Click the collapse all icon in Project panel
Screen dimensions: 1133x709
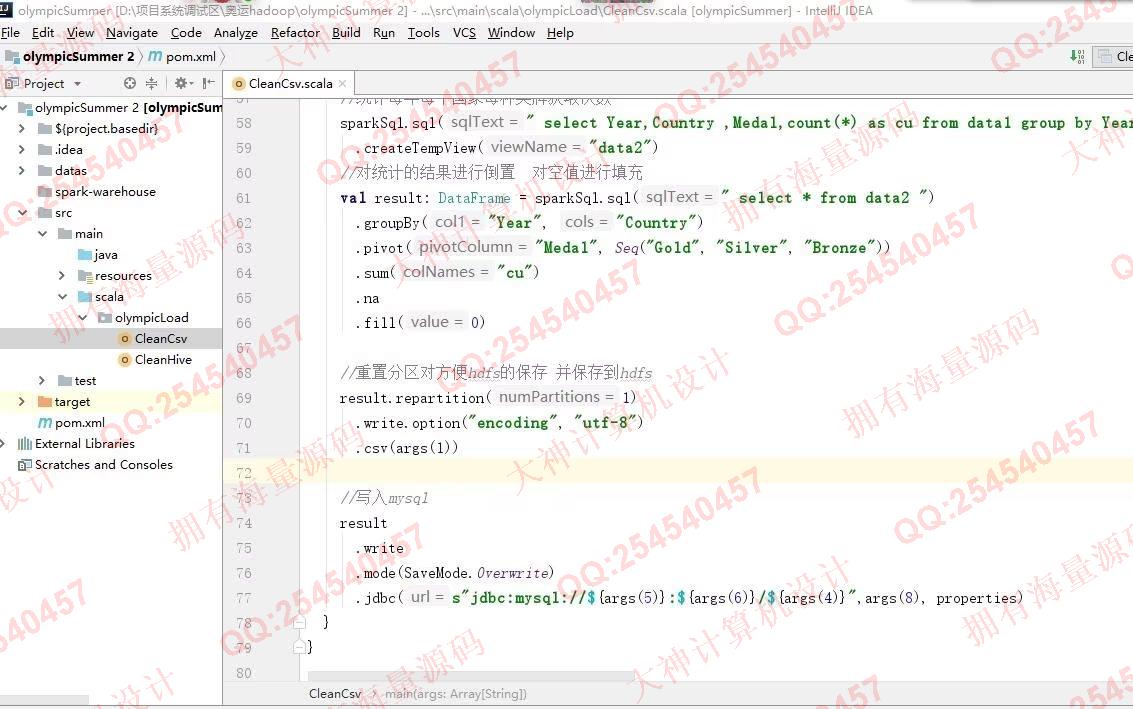[152, 83]
